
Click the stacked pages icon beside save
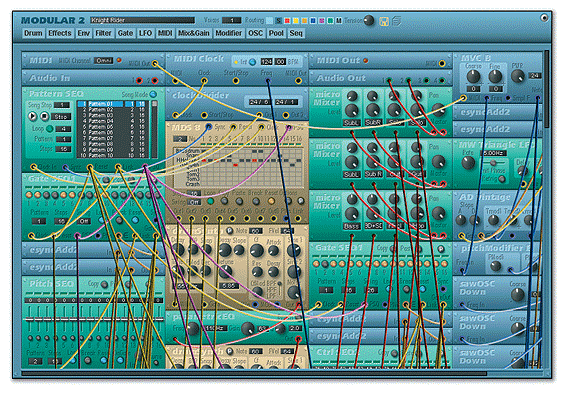396,21
